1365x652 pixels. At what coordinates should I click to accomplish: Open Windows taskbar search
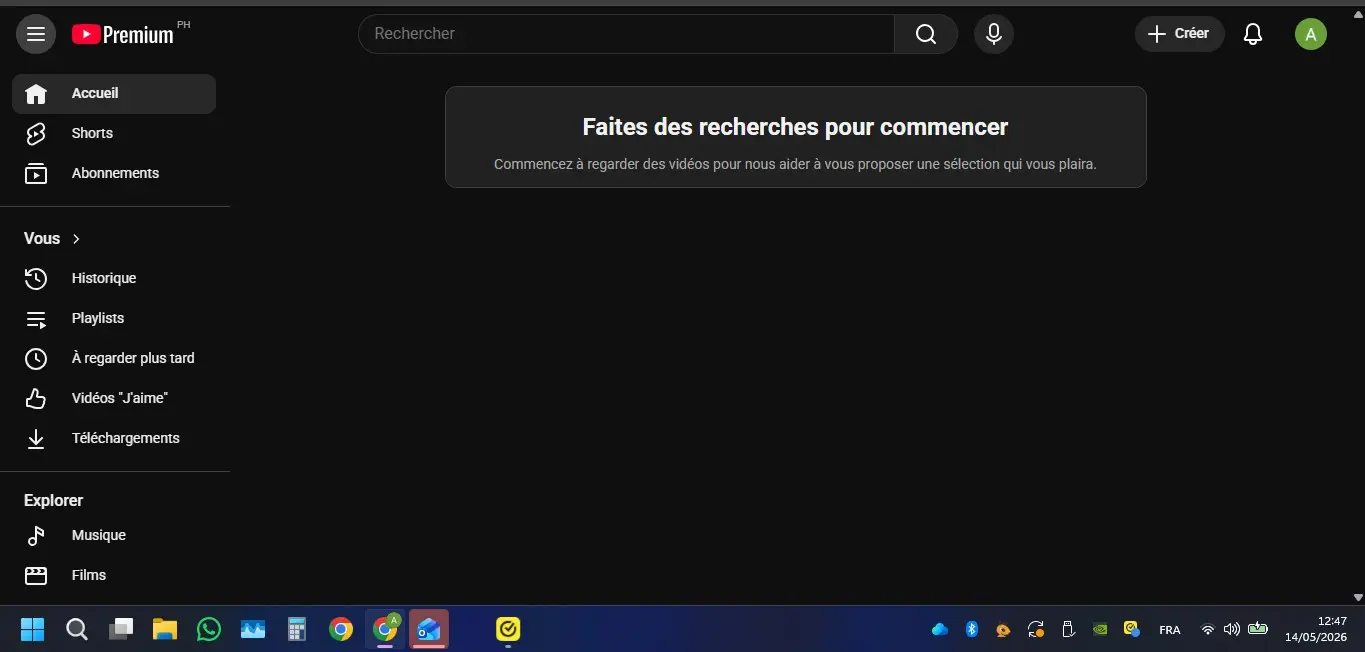click(x=77, y=629)
